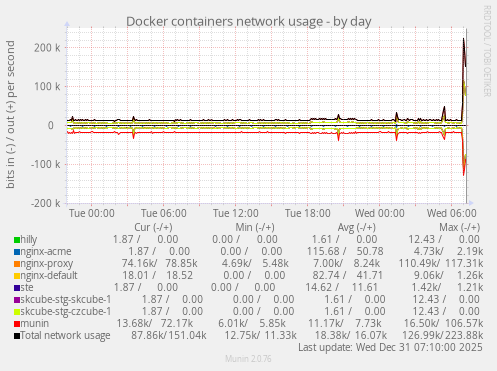
Task: Click the Tue 12:00 x-axis label
Action: (x=236, y=213)
